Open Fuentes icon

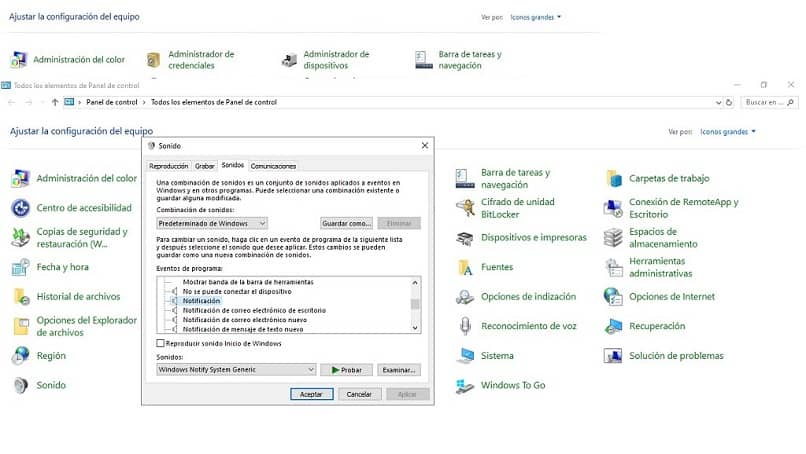(465, 267)
